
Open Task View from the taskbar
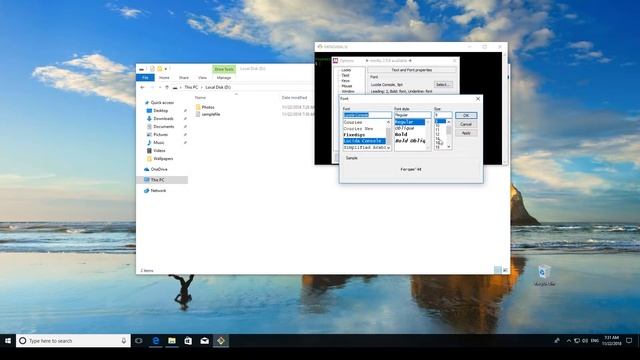[139, 340]
